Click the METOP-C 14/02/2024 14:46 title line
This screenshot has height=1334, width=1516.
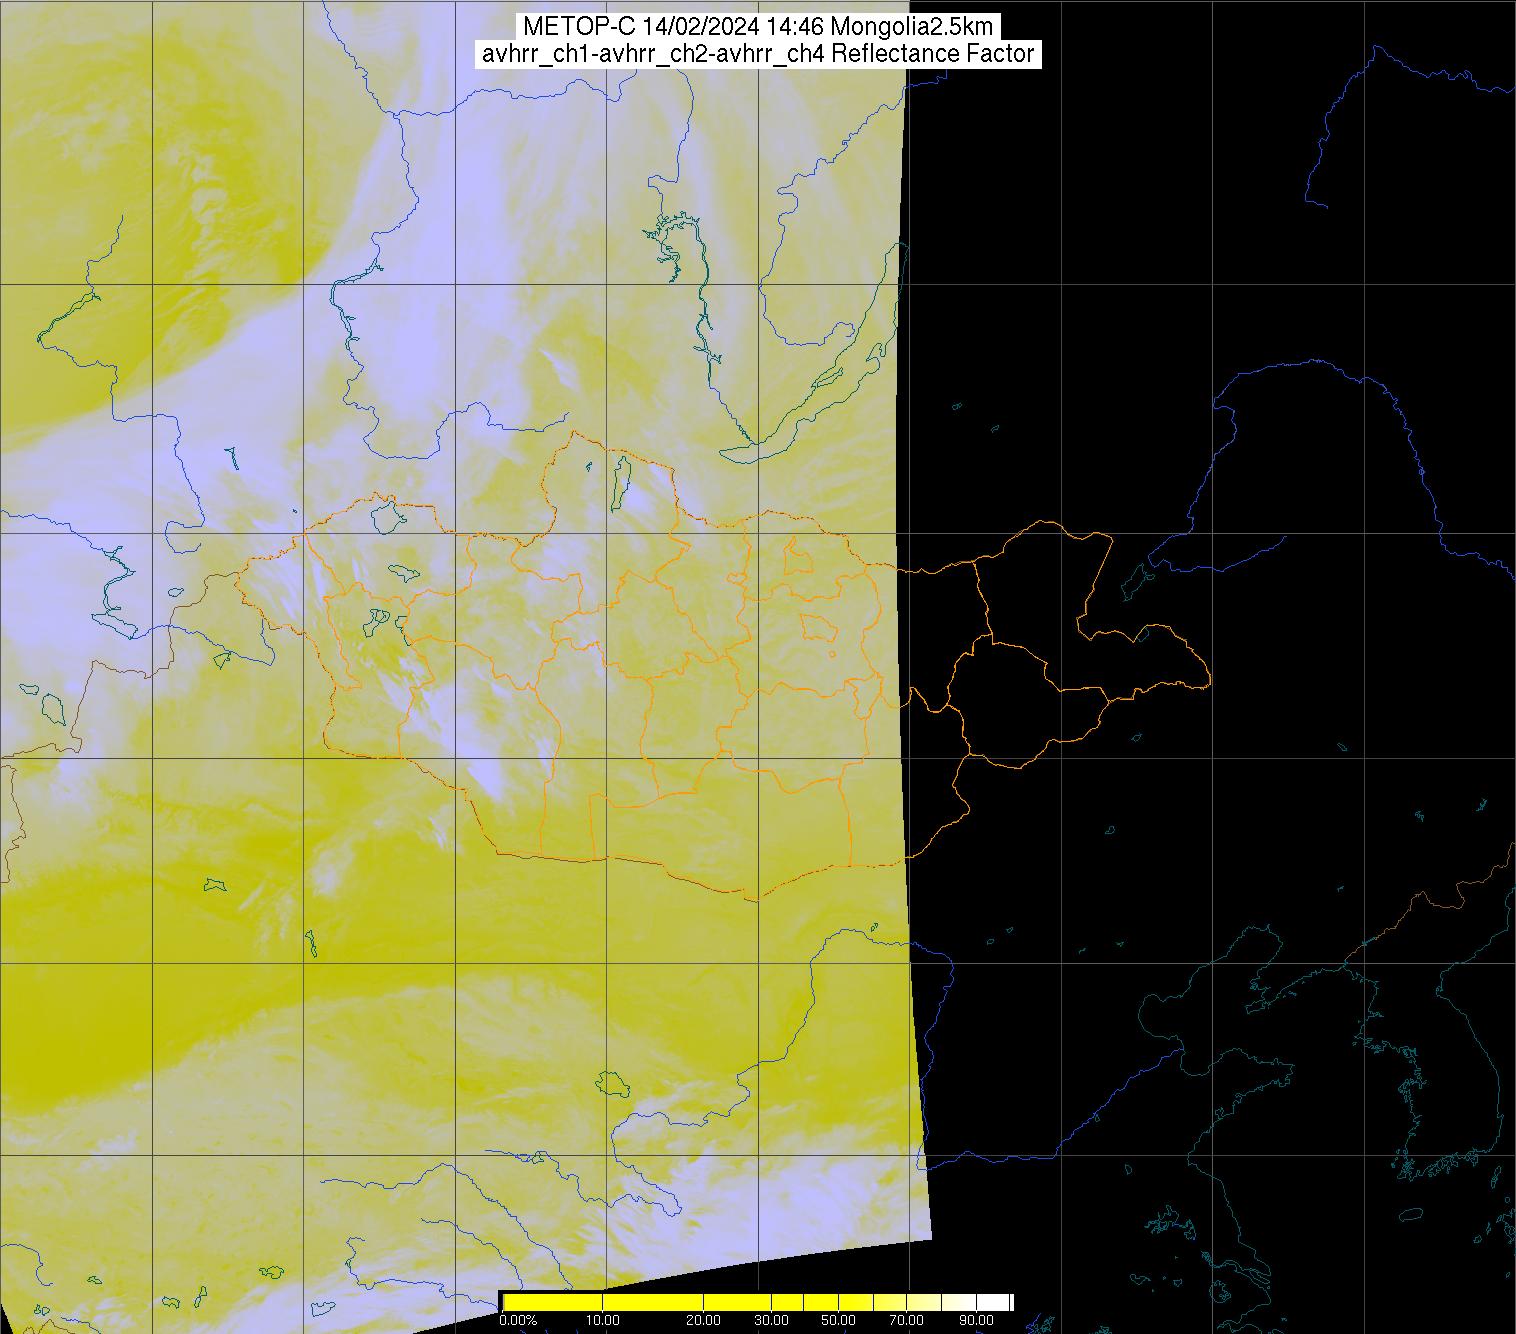point(757,27)
